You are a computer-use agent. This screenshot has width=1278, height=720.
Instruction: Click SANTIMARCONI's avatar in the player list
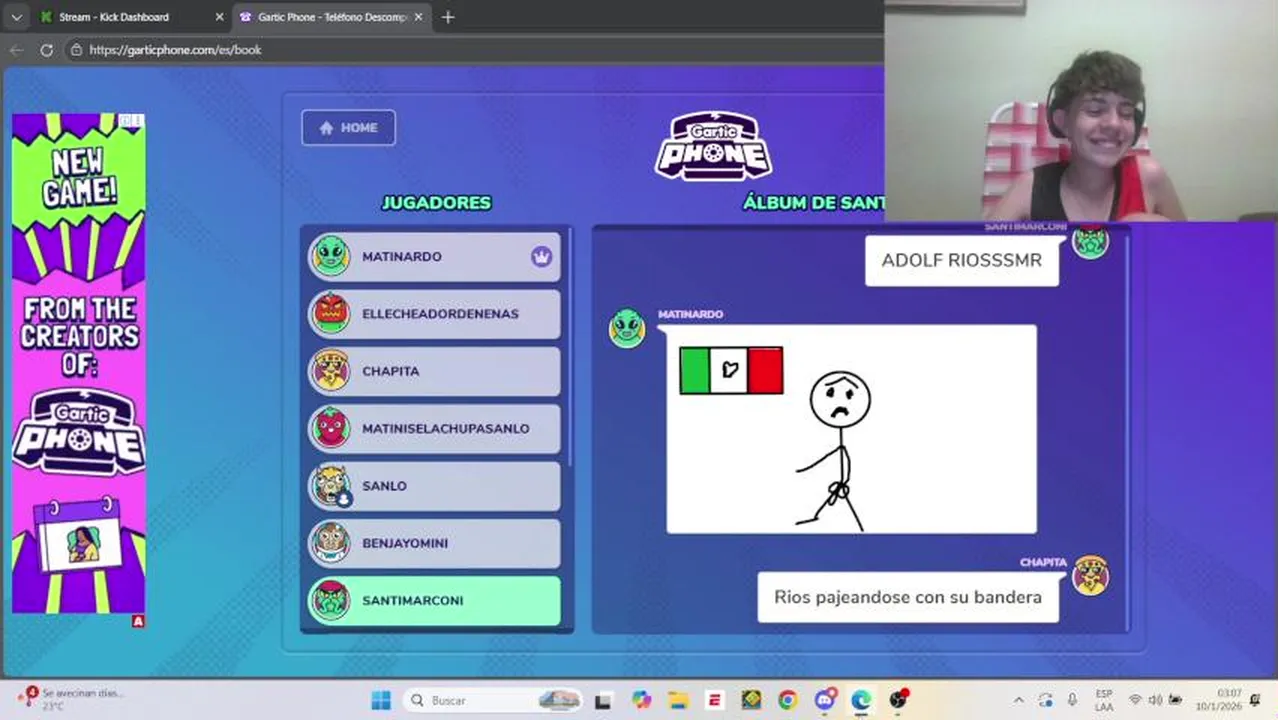pyautogui.click(x=330, y=600)
